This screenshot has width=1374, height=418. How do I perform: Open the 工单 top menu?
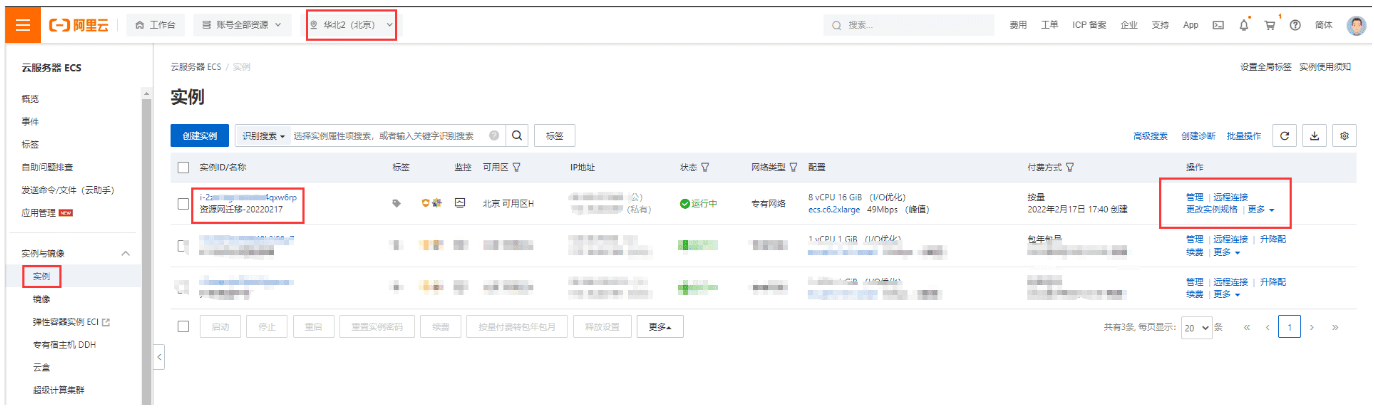1049,25
